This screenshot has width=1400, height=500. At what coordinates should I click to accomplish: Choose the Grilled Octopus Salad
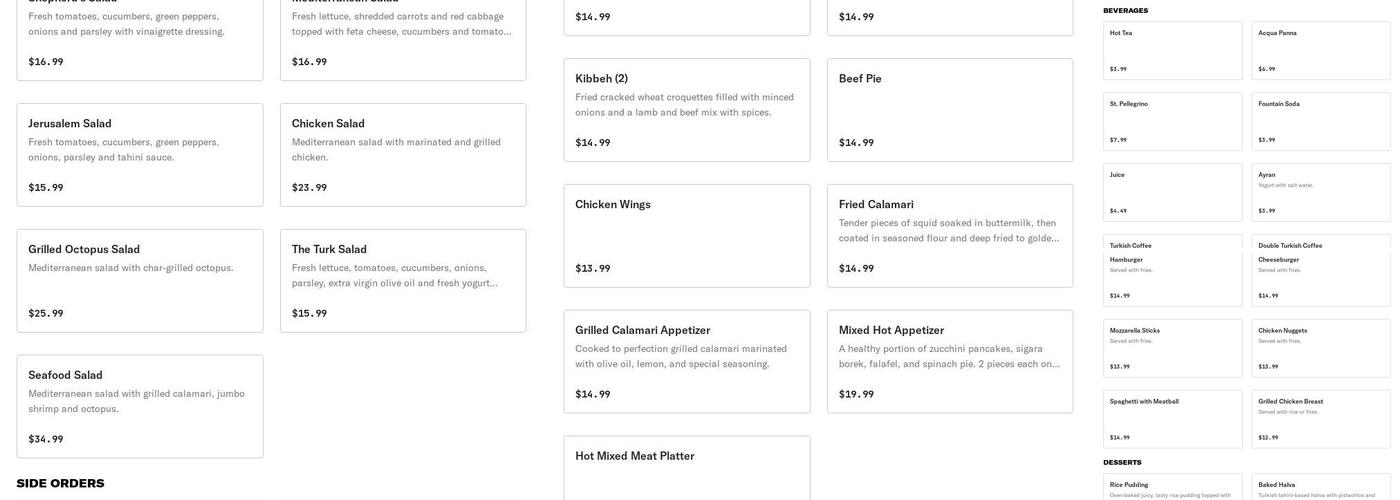[140, 280]
